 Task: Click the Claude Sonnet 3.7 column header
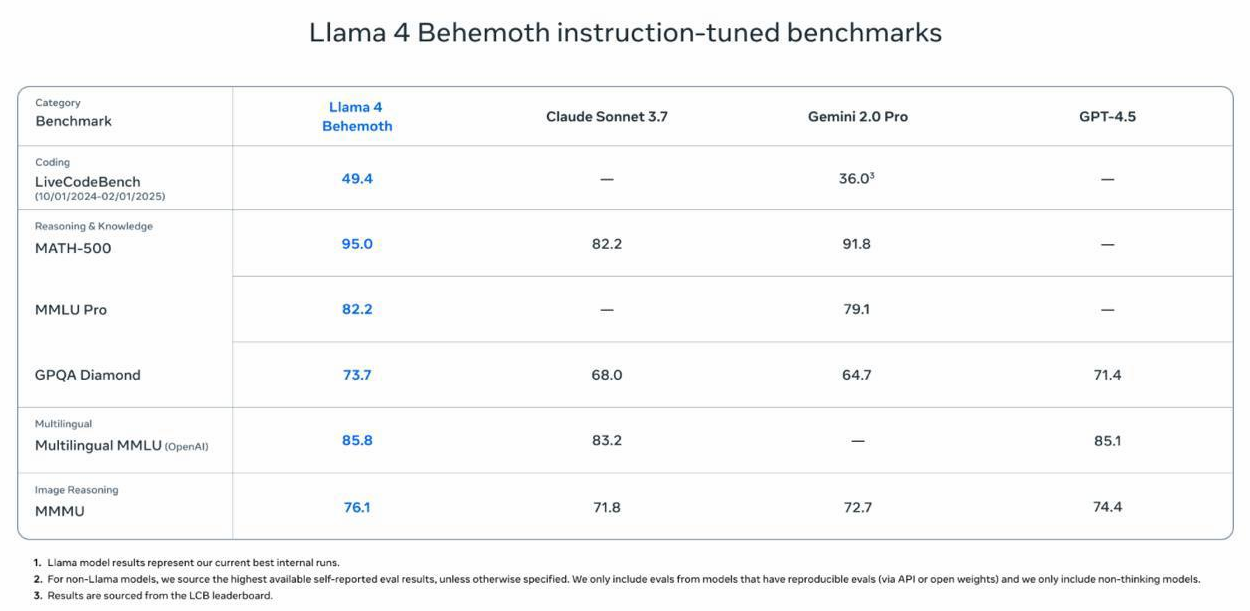pyautogui.click(x=606, y=117)
